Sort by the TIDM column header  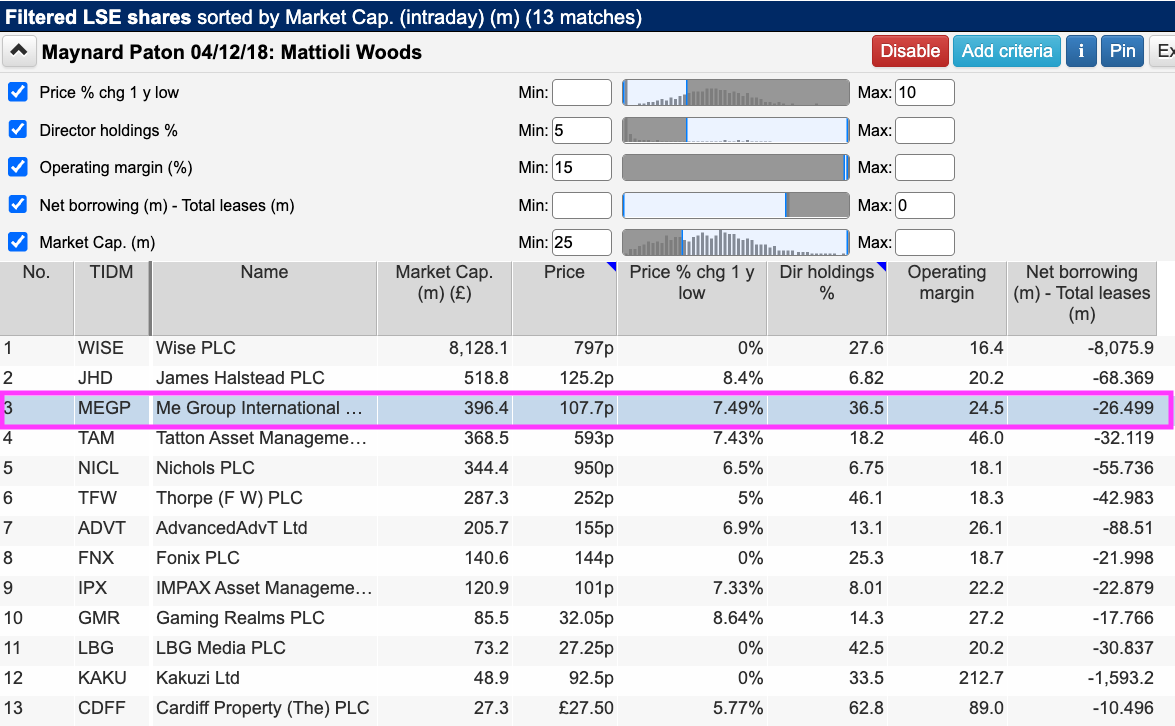pos(112,298)
